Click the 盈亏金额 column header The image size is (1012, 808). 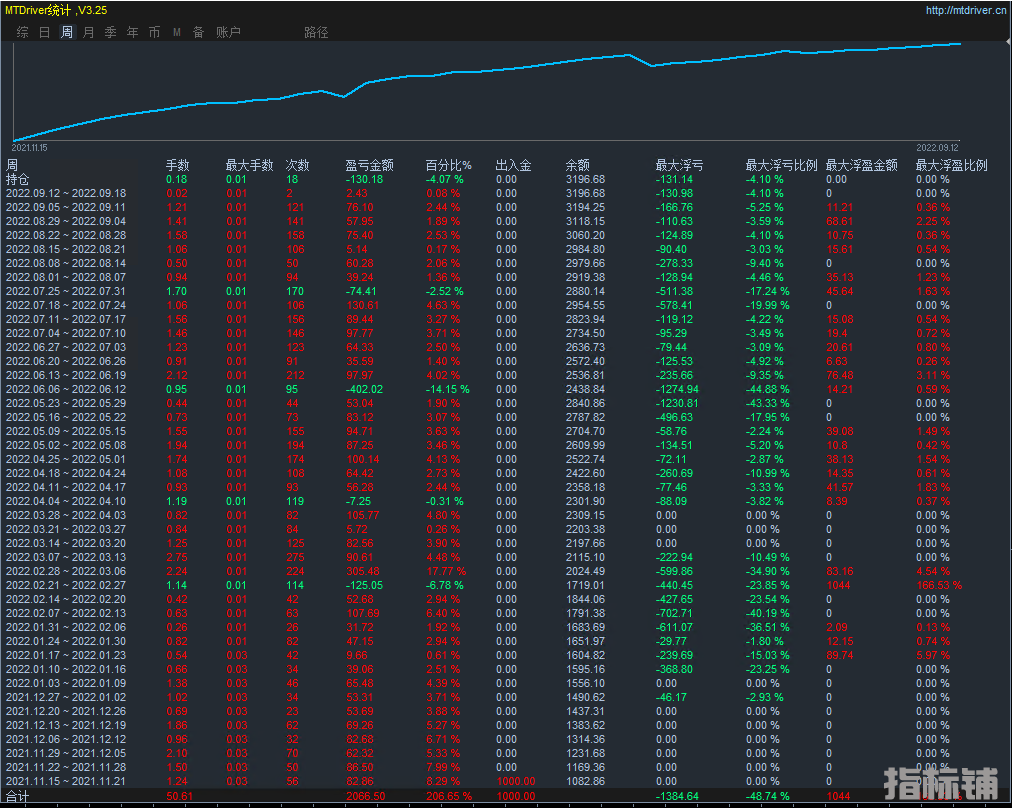[369, 165]
